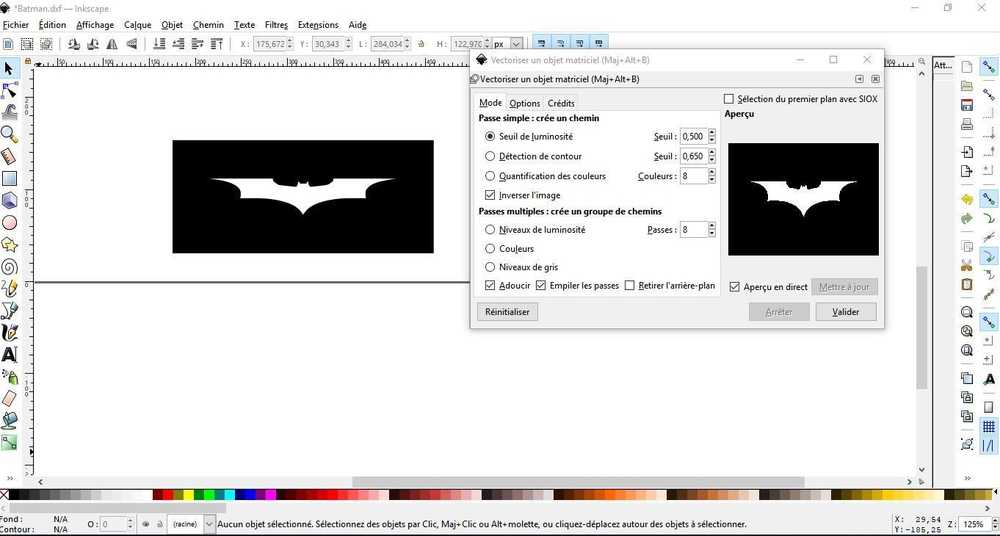1000x536 pixels.
Task: Click the stepper of the 0,650 Seuil field
Action: [712, 156]
